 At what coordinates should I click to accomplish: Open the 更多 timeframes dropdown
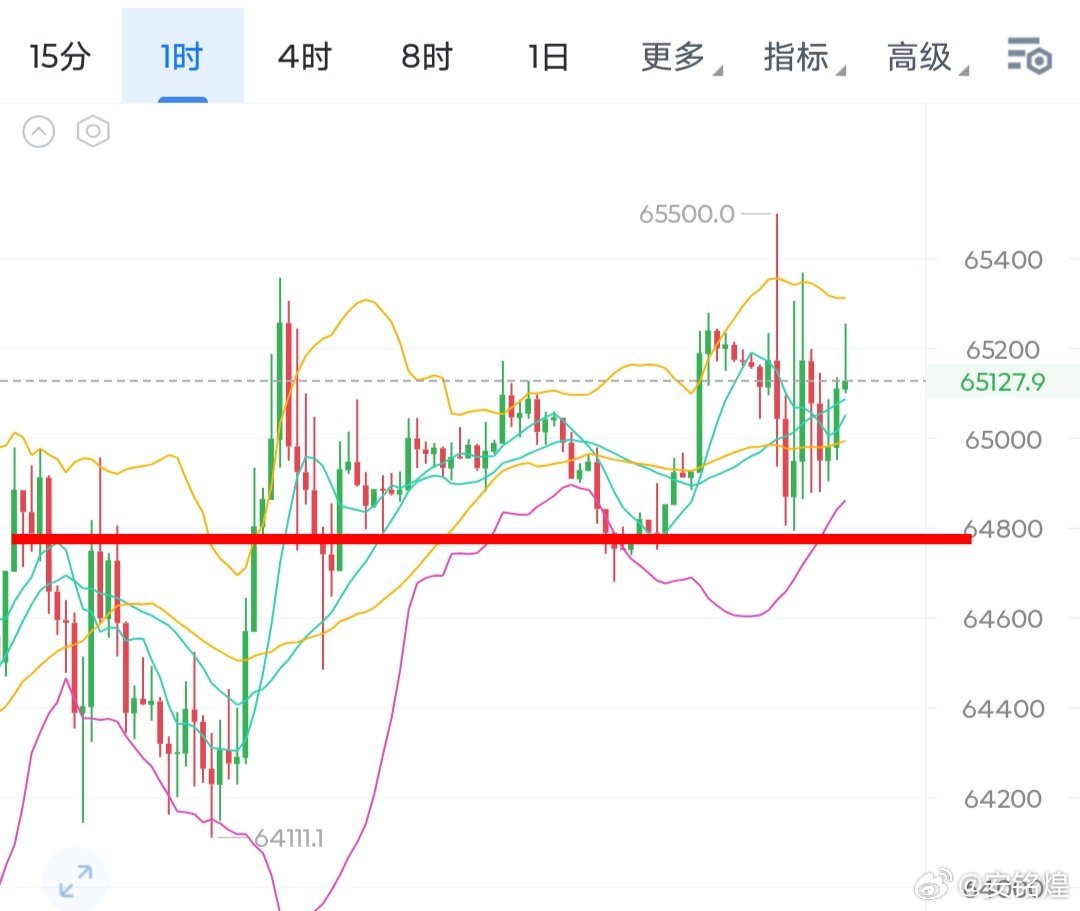[x=681, y=56]
